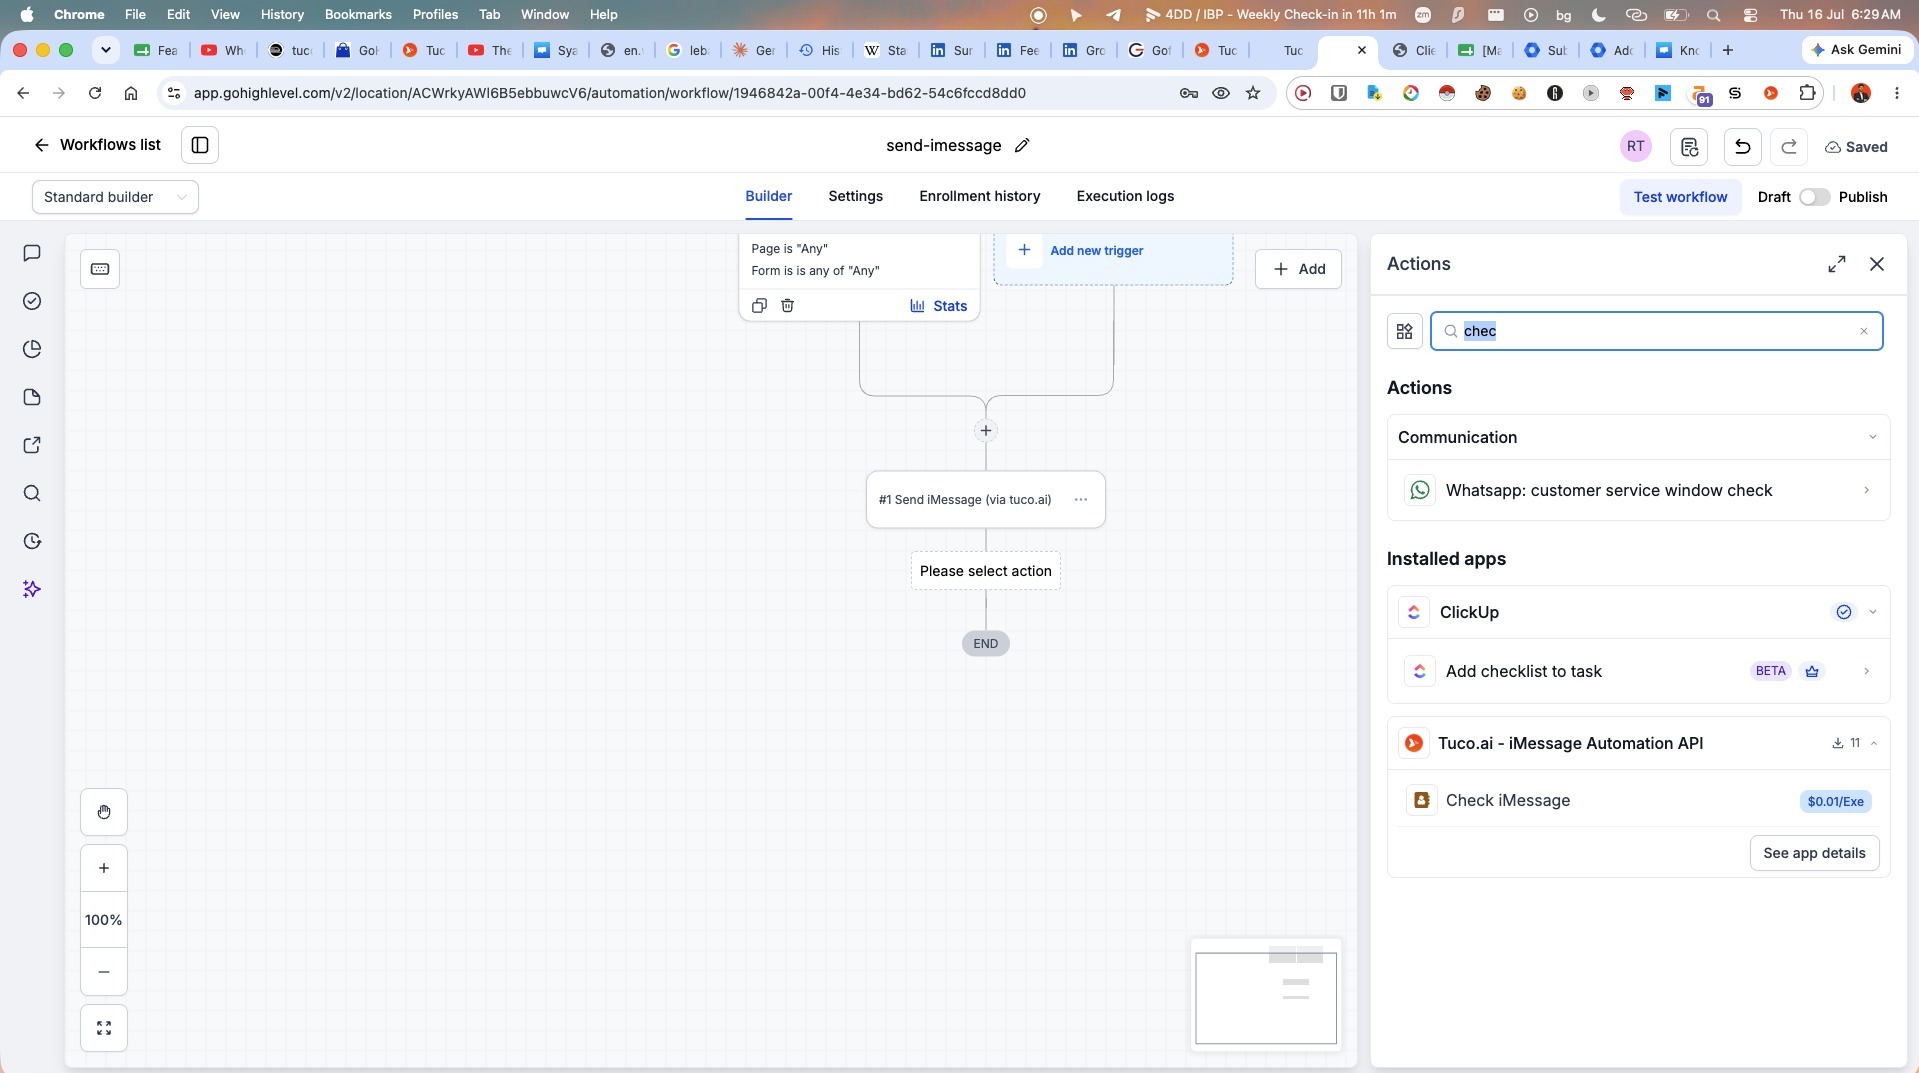This screenshot has height=1073, width=1919.
Task: Open the Enrollment history tab
Action: tap(979, 196)
